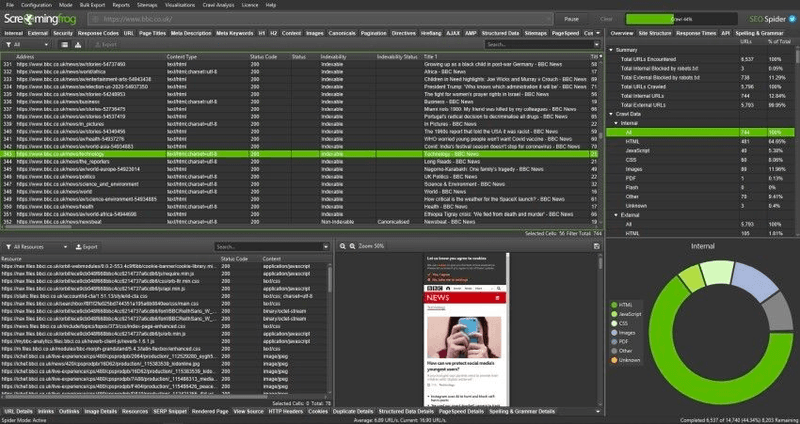
Task: Select the highlighted All row under Internal
Action: point(700,133)
